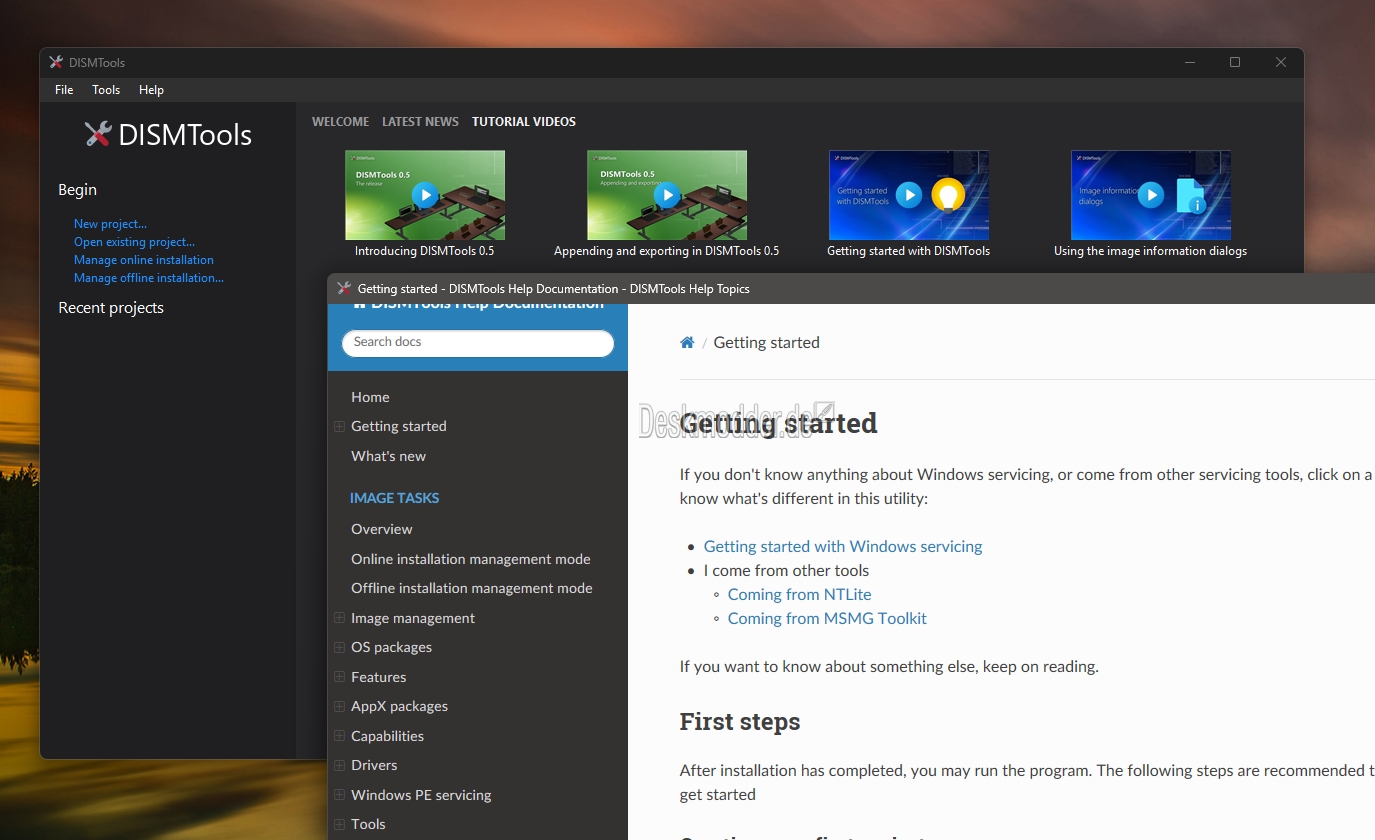Expand the Windows PE servicing node
The image size is (1375, 840).
[x=339, y=795]
